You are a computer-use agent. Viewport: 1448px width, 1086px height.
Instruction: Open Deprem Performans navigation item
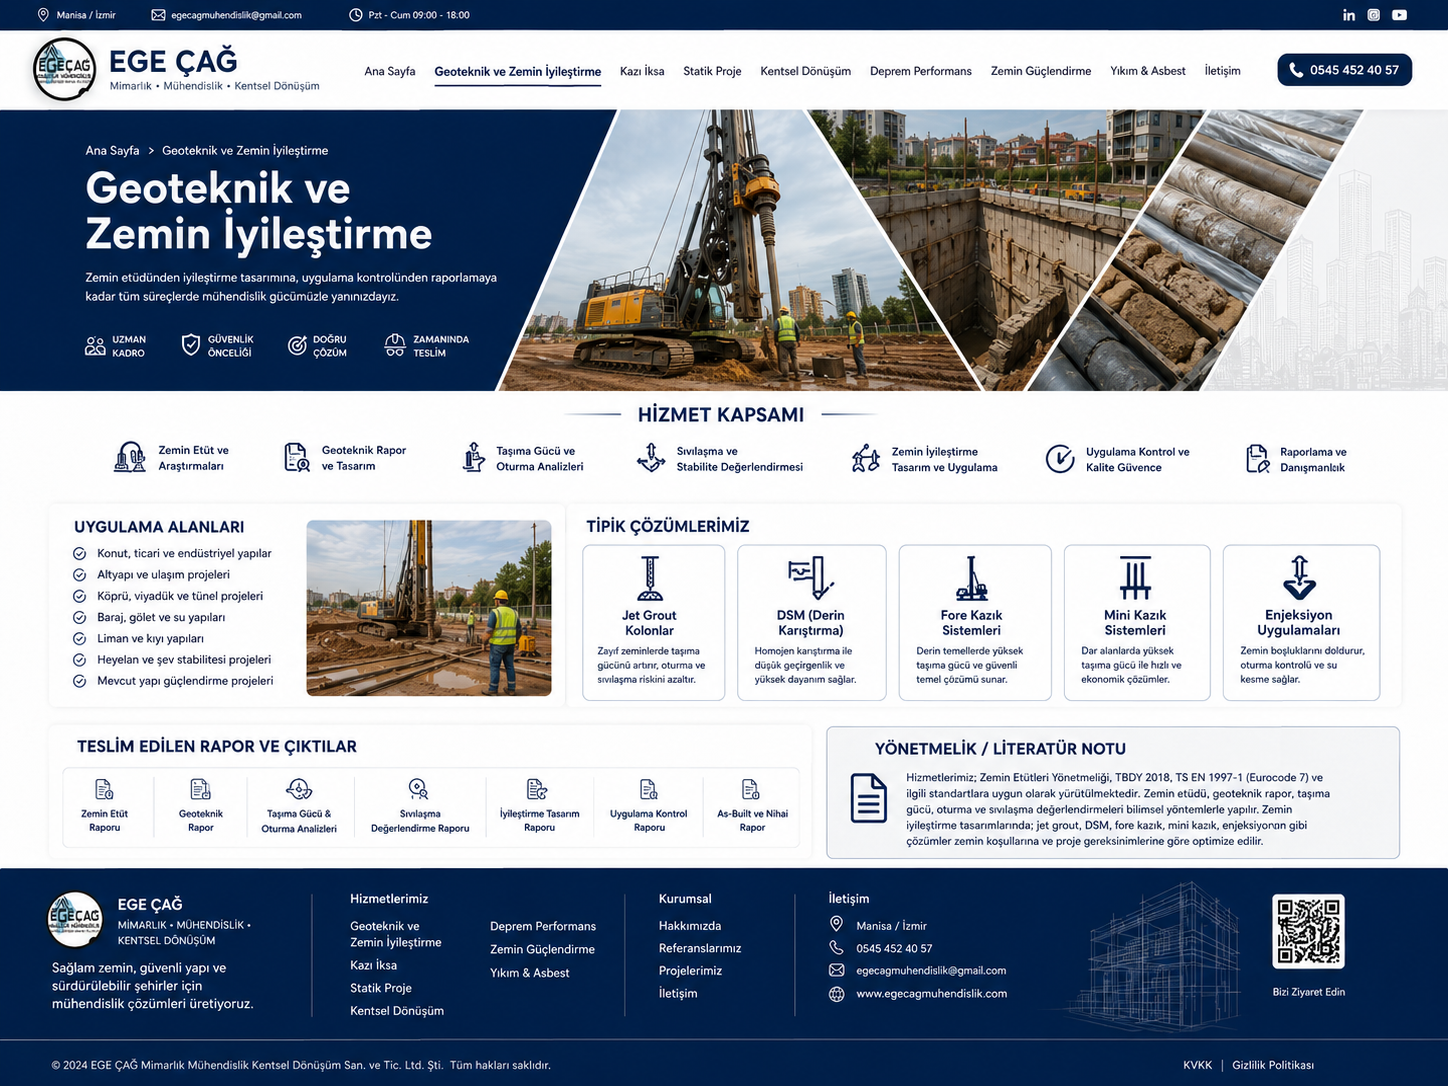(921, 71)
